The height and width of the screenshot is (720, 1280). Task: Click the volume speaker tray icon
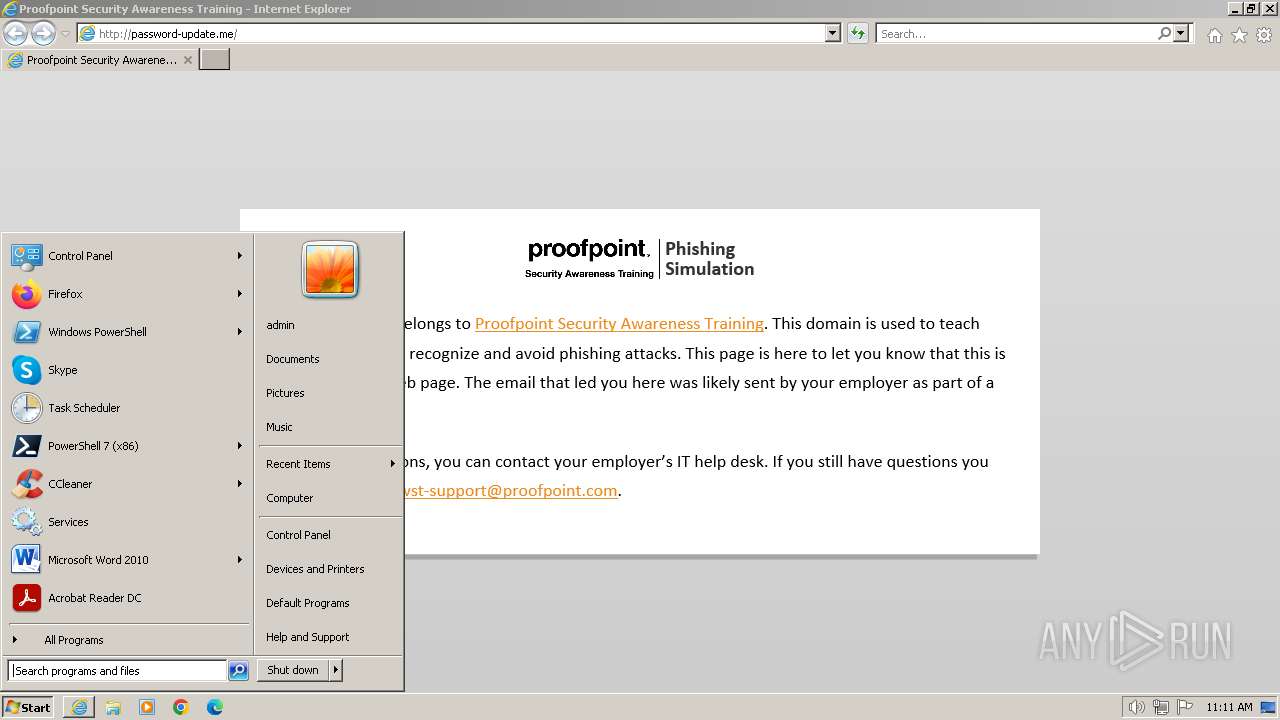click(x=1137, y=707)
